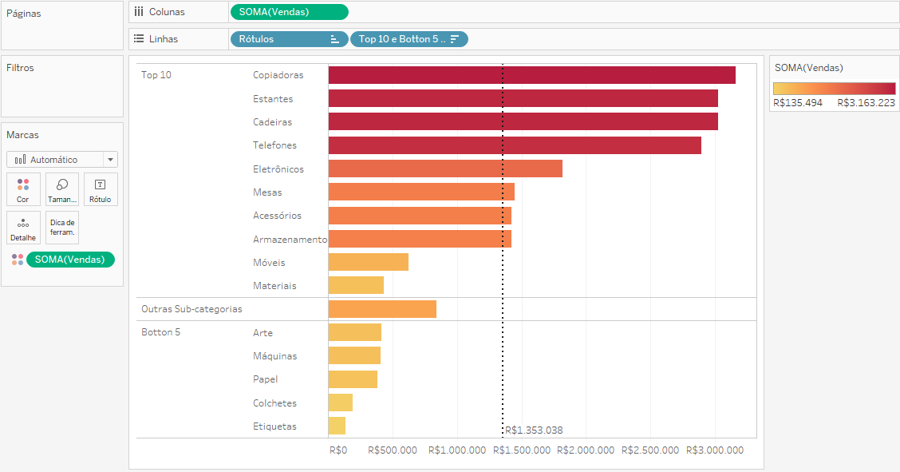Click sort icon on Top 10 e Botton 5 pill
The image size is (900, 472).
[x=455, y=39]
